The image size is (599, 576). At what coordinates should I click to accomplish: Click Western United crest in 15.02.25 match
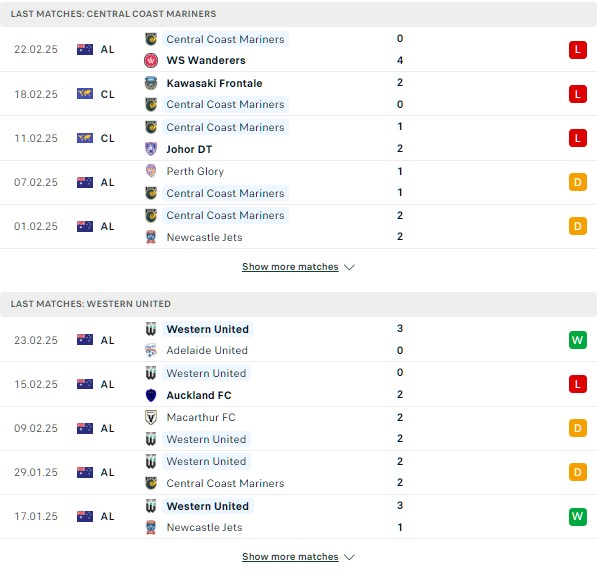pos(151,373)
